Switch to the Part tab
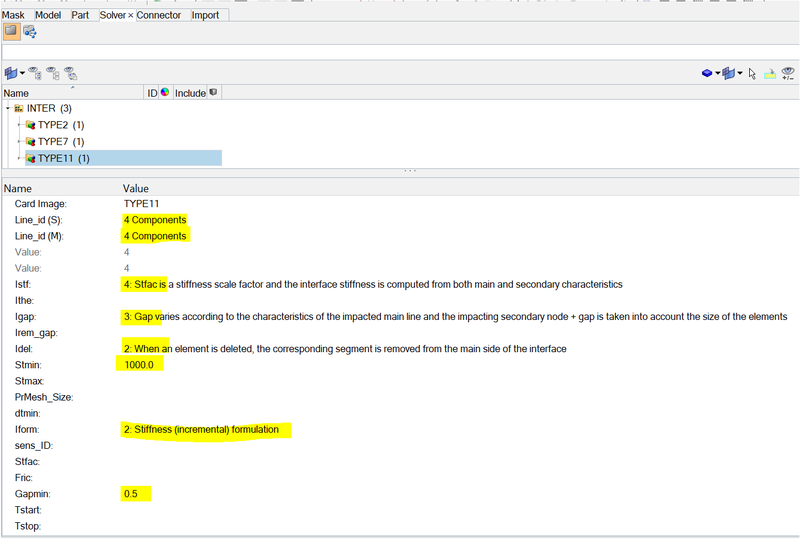 point(80,15)
